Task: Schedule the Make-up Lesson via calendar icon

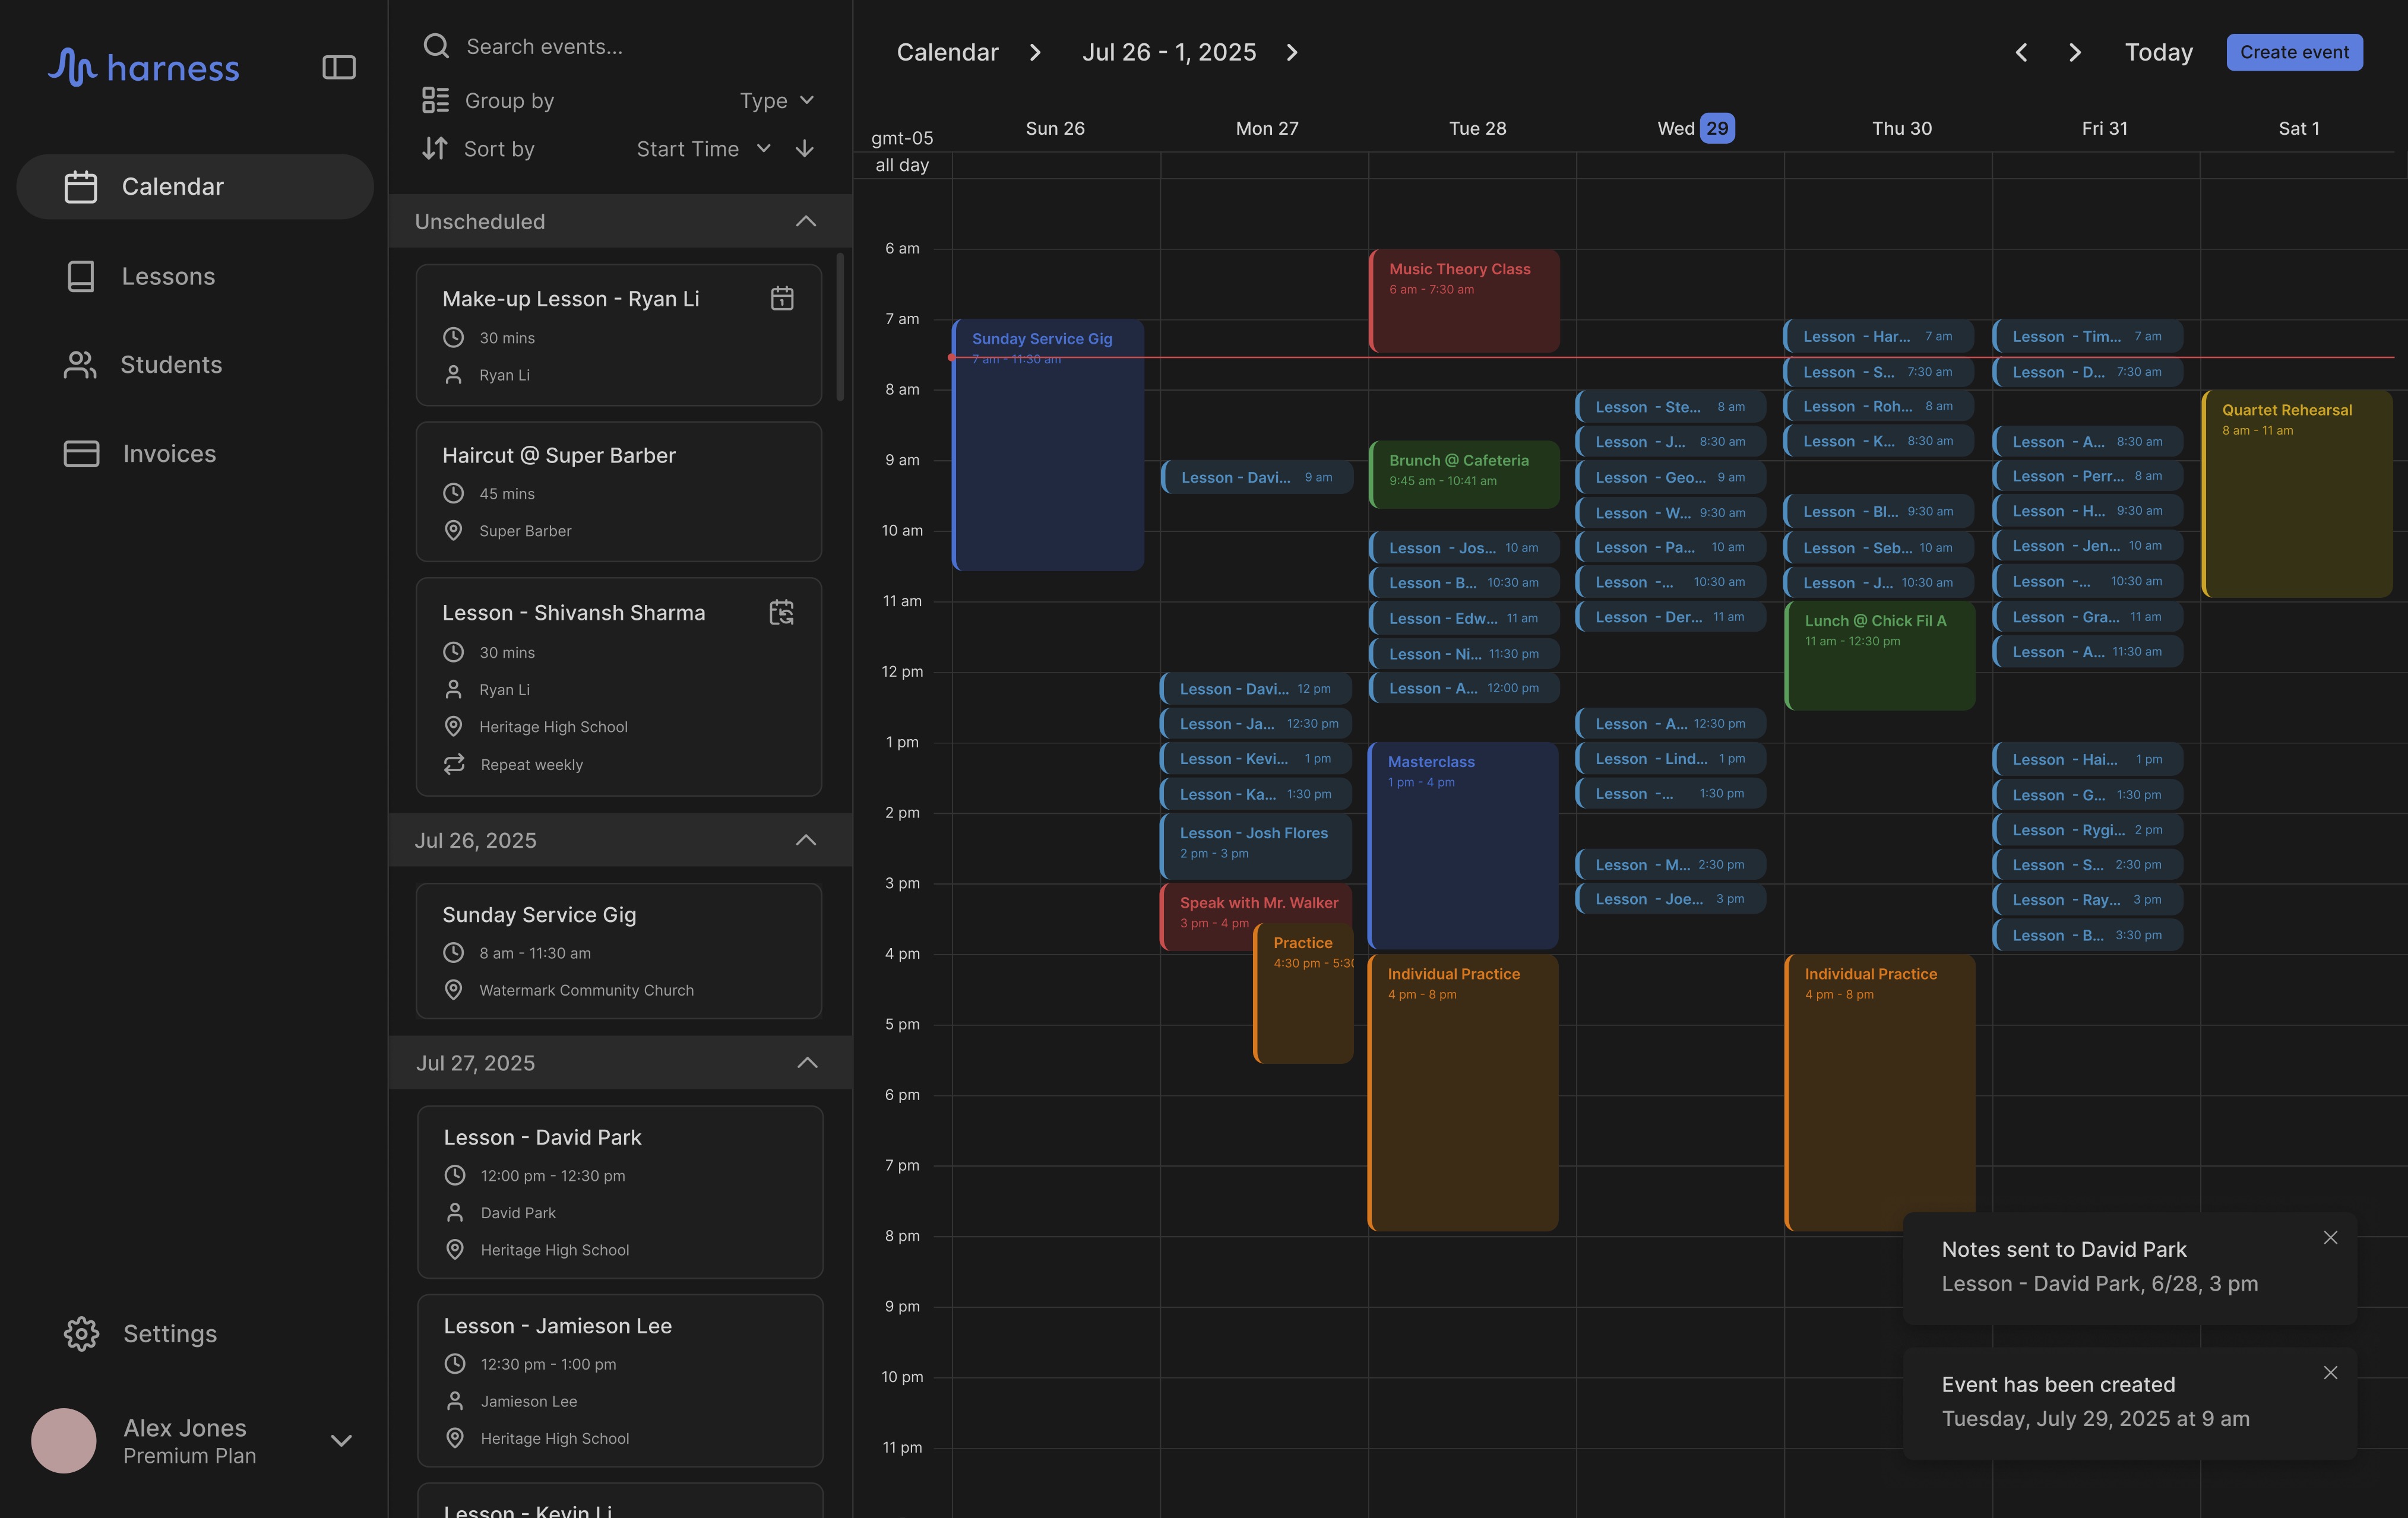Action: [x=782, y=298]
